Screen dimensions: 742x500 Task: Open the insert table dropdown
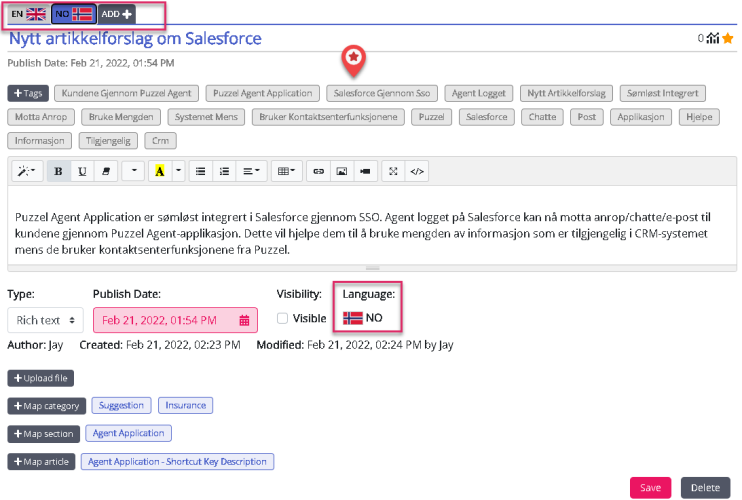tap(286, 171)
